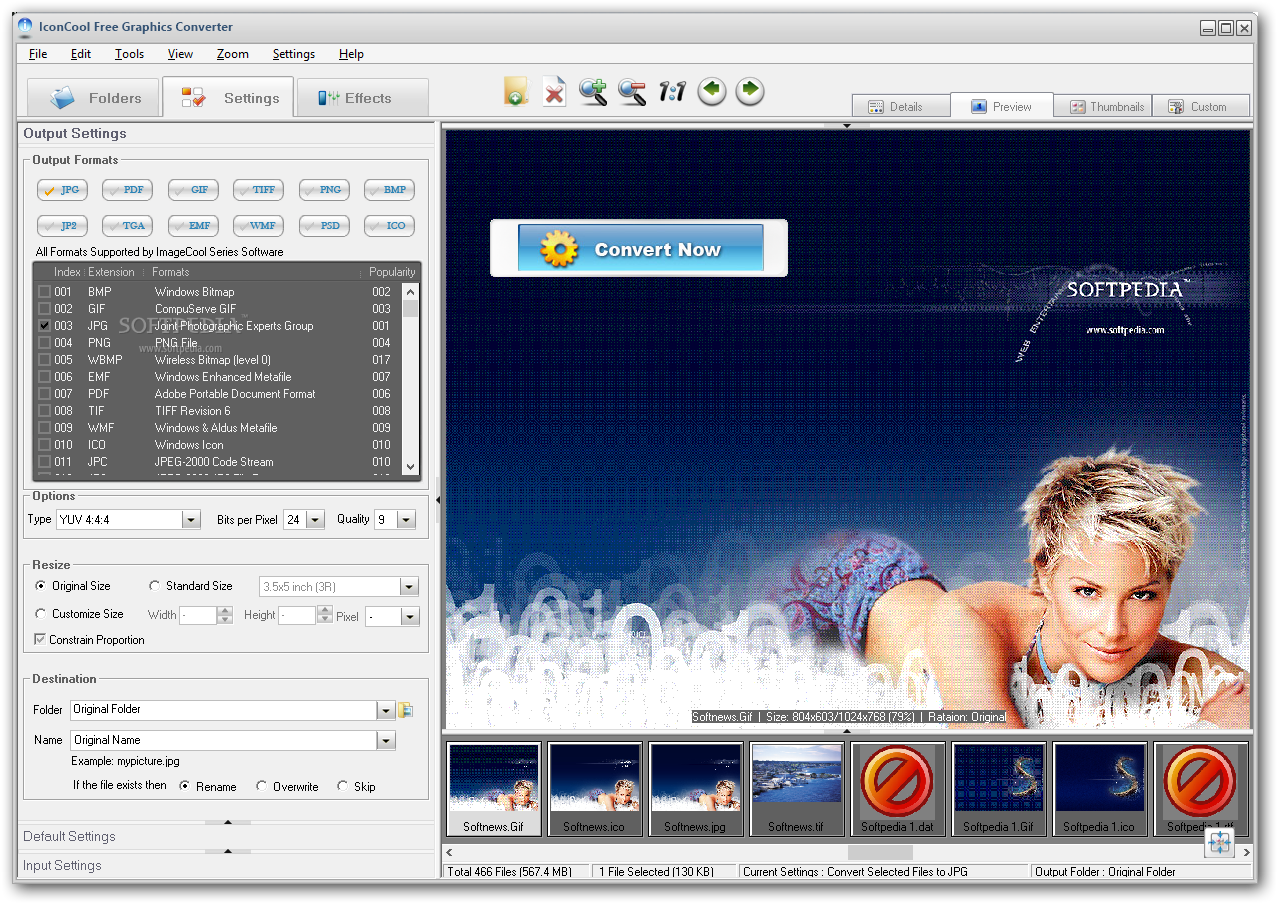Select the Softnews.ico thumbnail
1278x904 pixels.
tap(594, 789)
